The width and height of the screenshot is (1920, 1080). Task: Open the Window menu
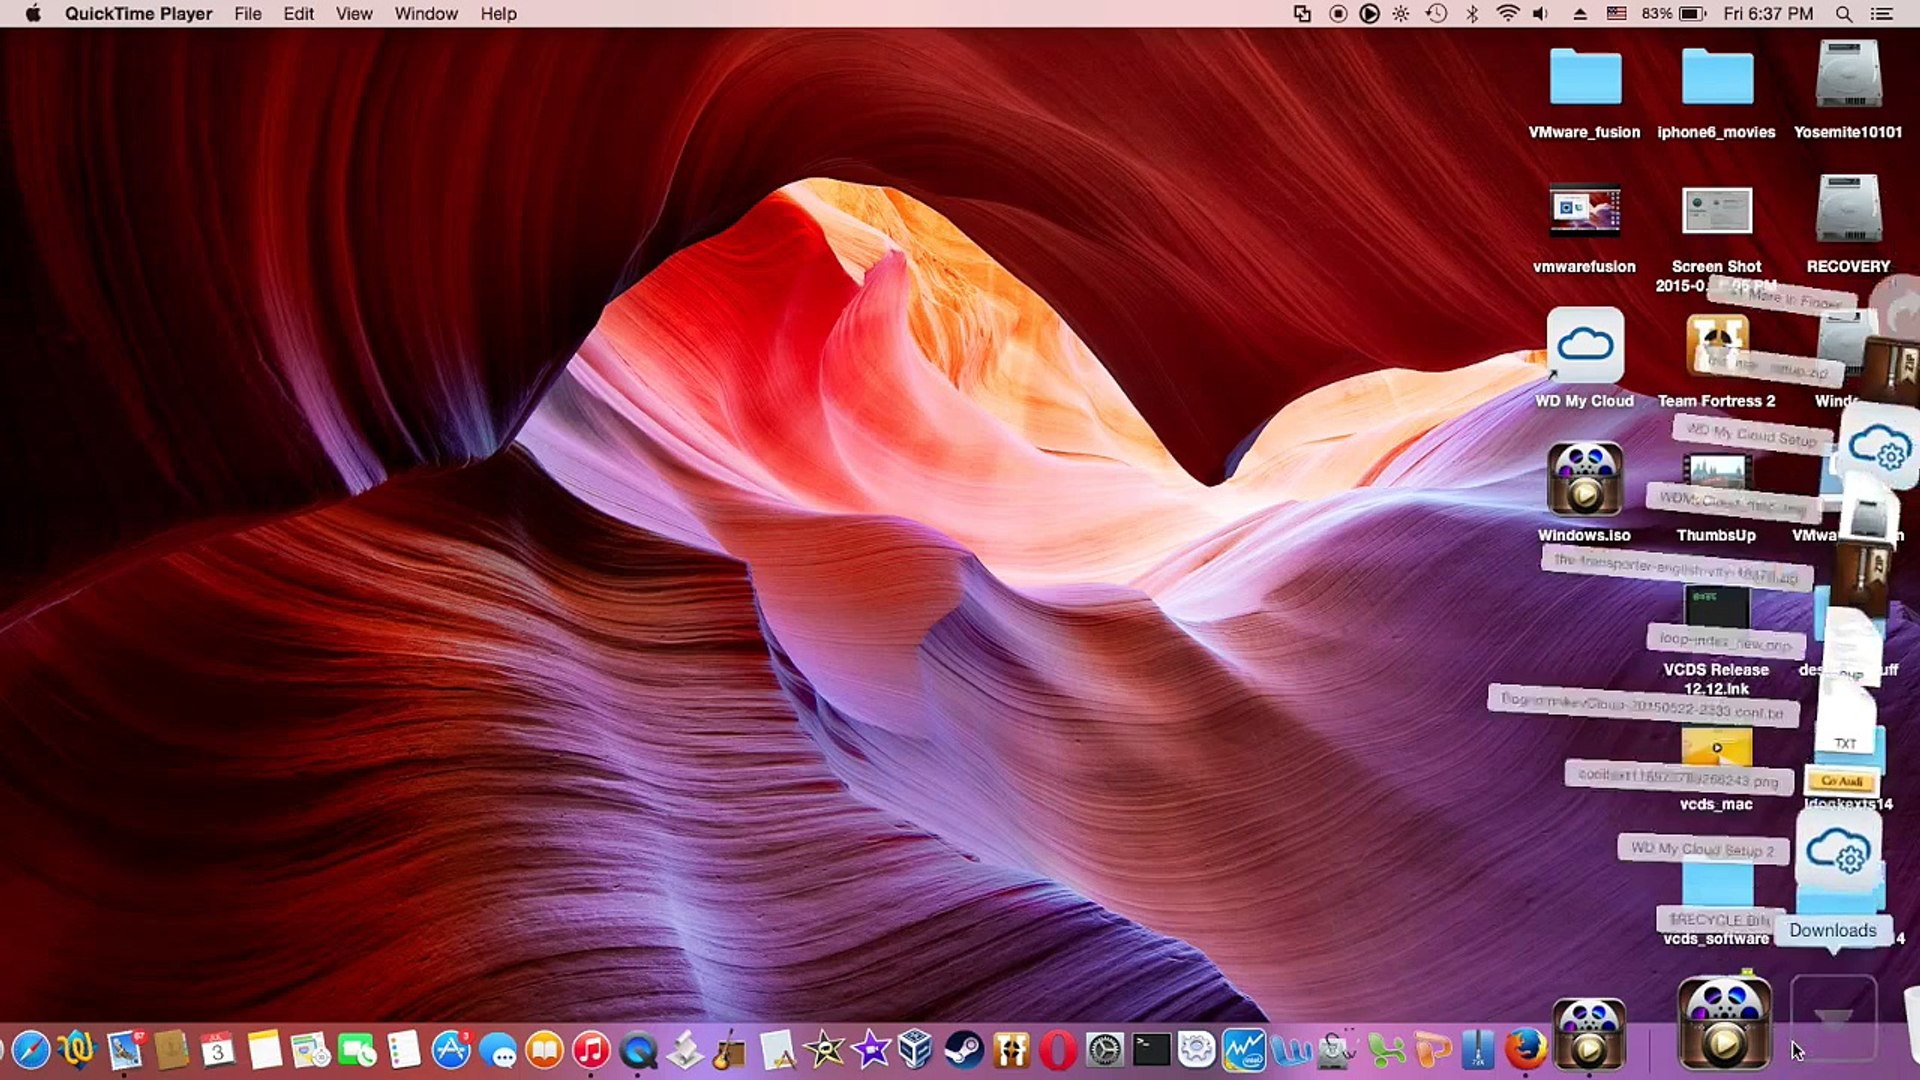point(425,14)
